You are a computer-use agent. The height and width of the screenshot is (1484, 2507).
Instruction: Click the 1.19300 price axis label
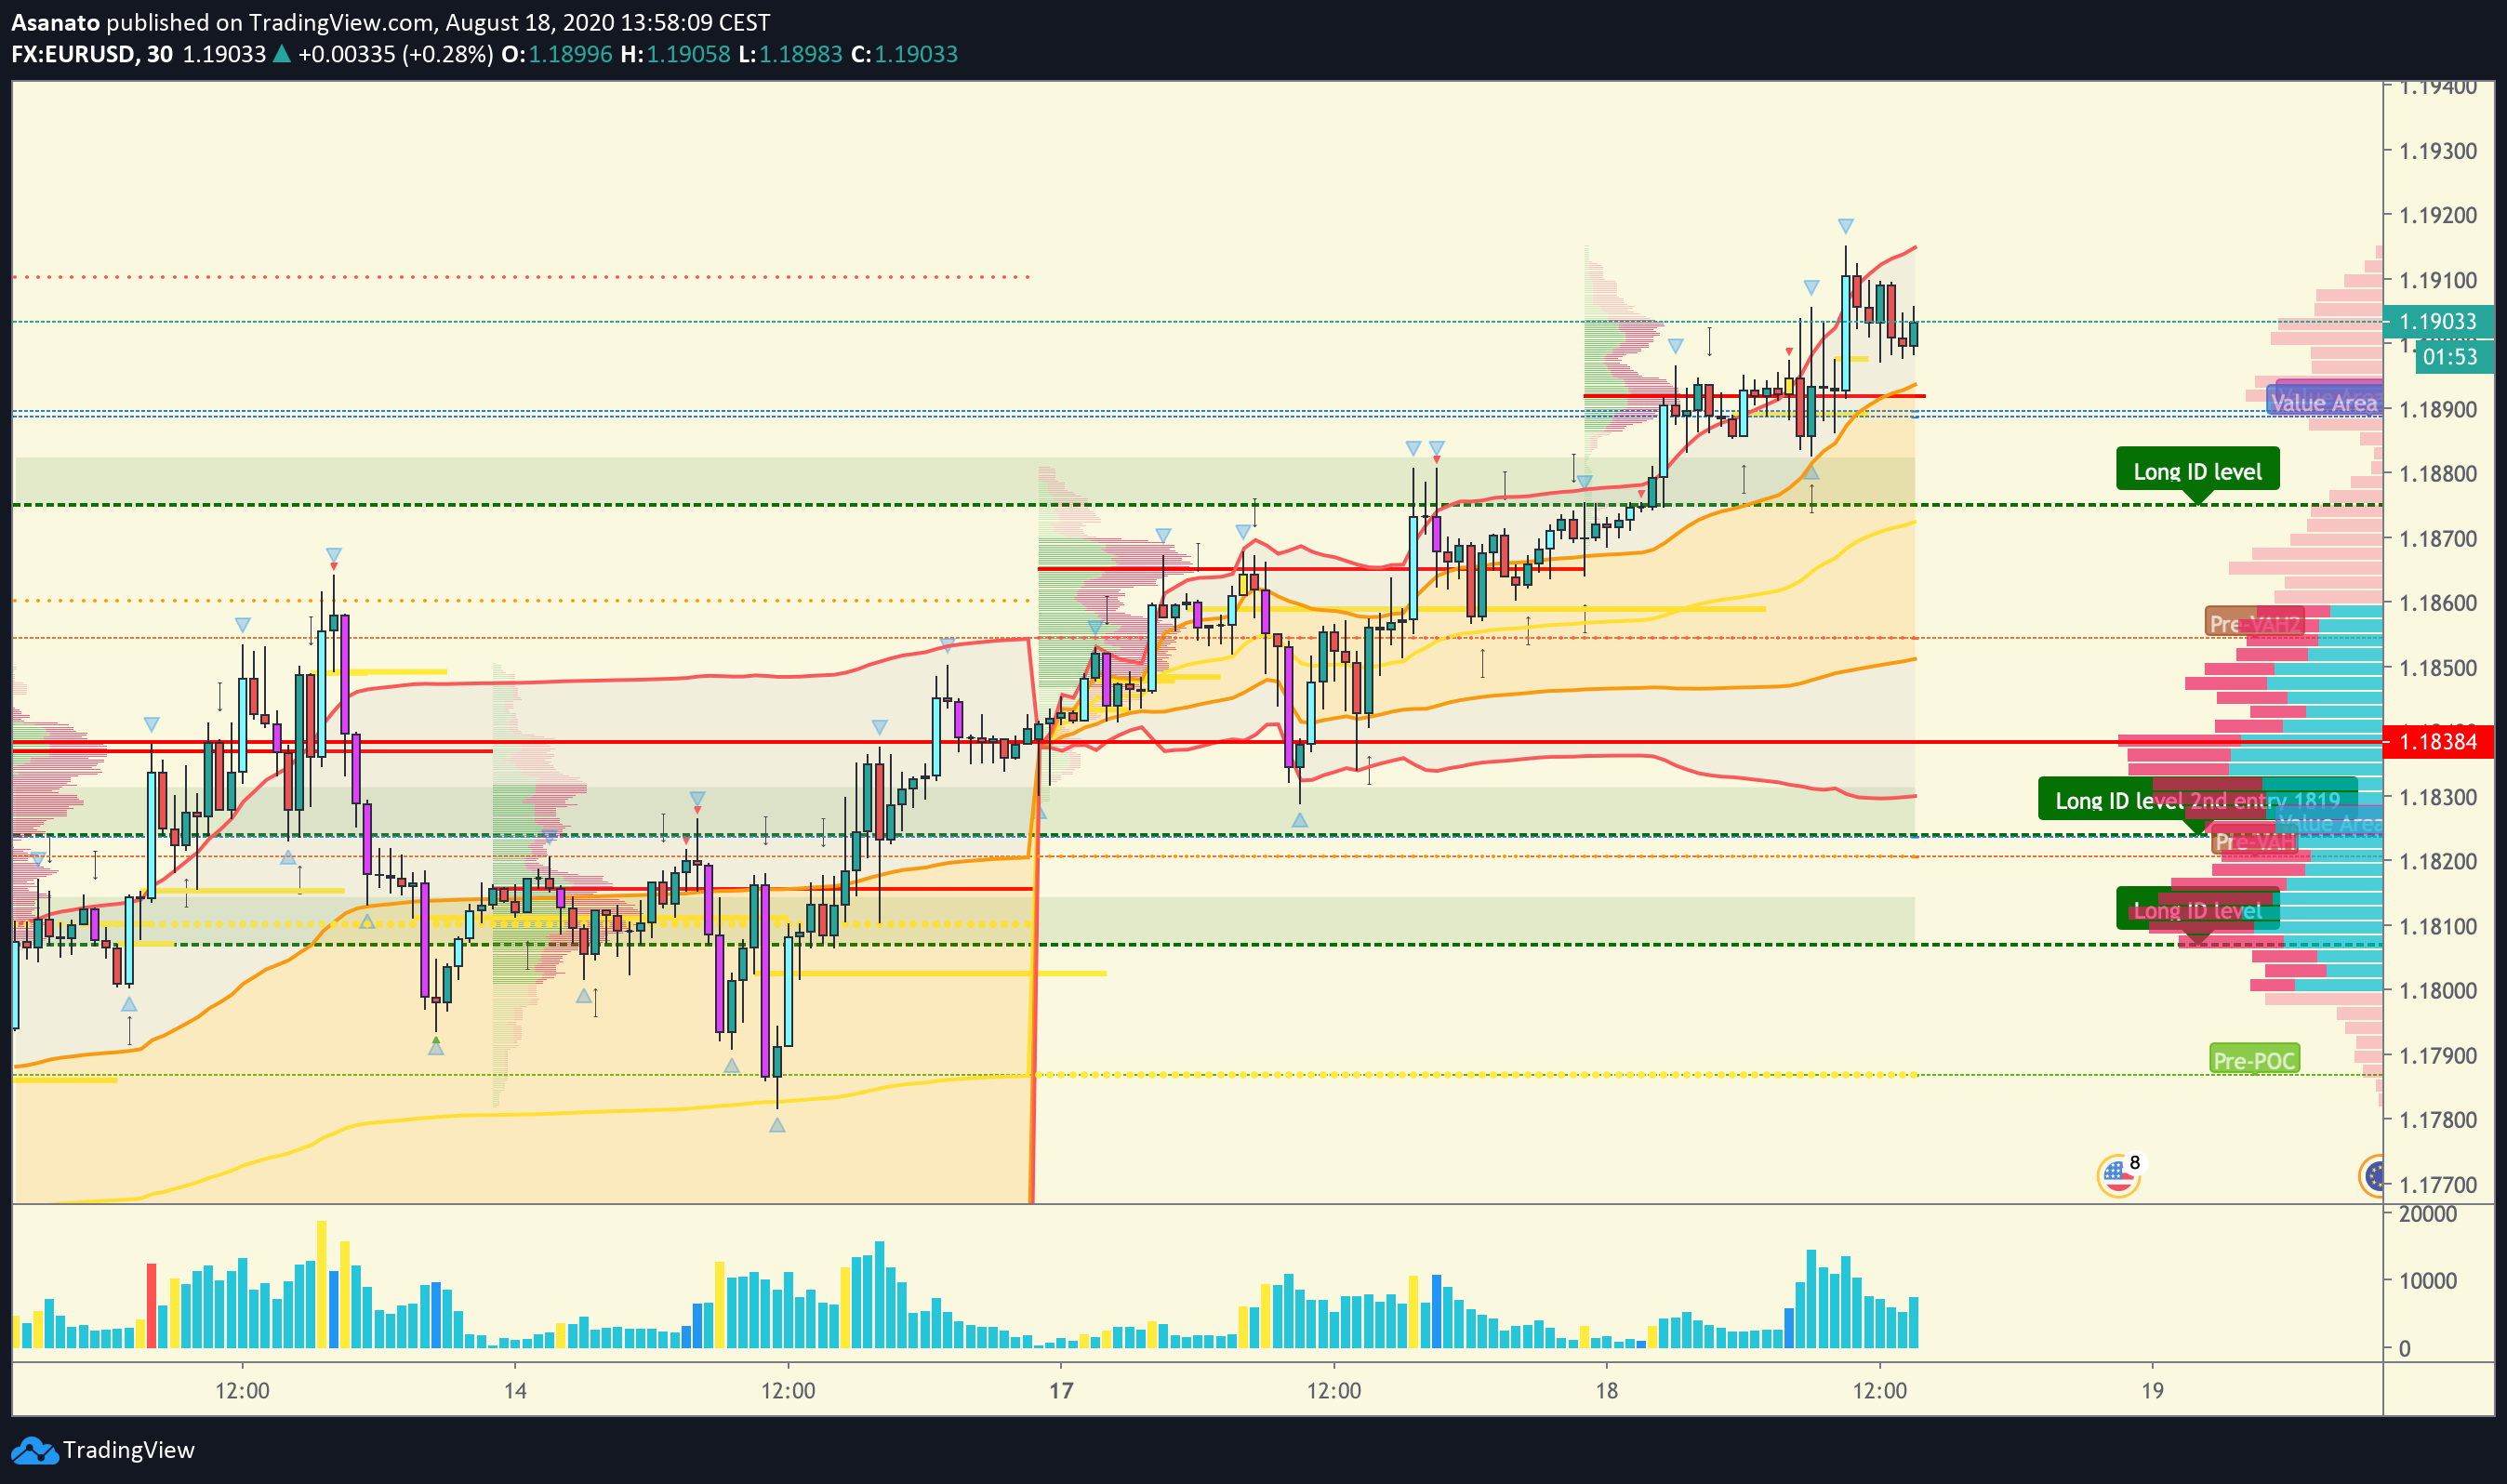[x=2438, y=151]
